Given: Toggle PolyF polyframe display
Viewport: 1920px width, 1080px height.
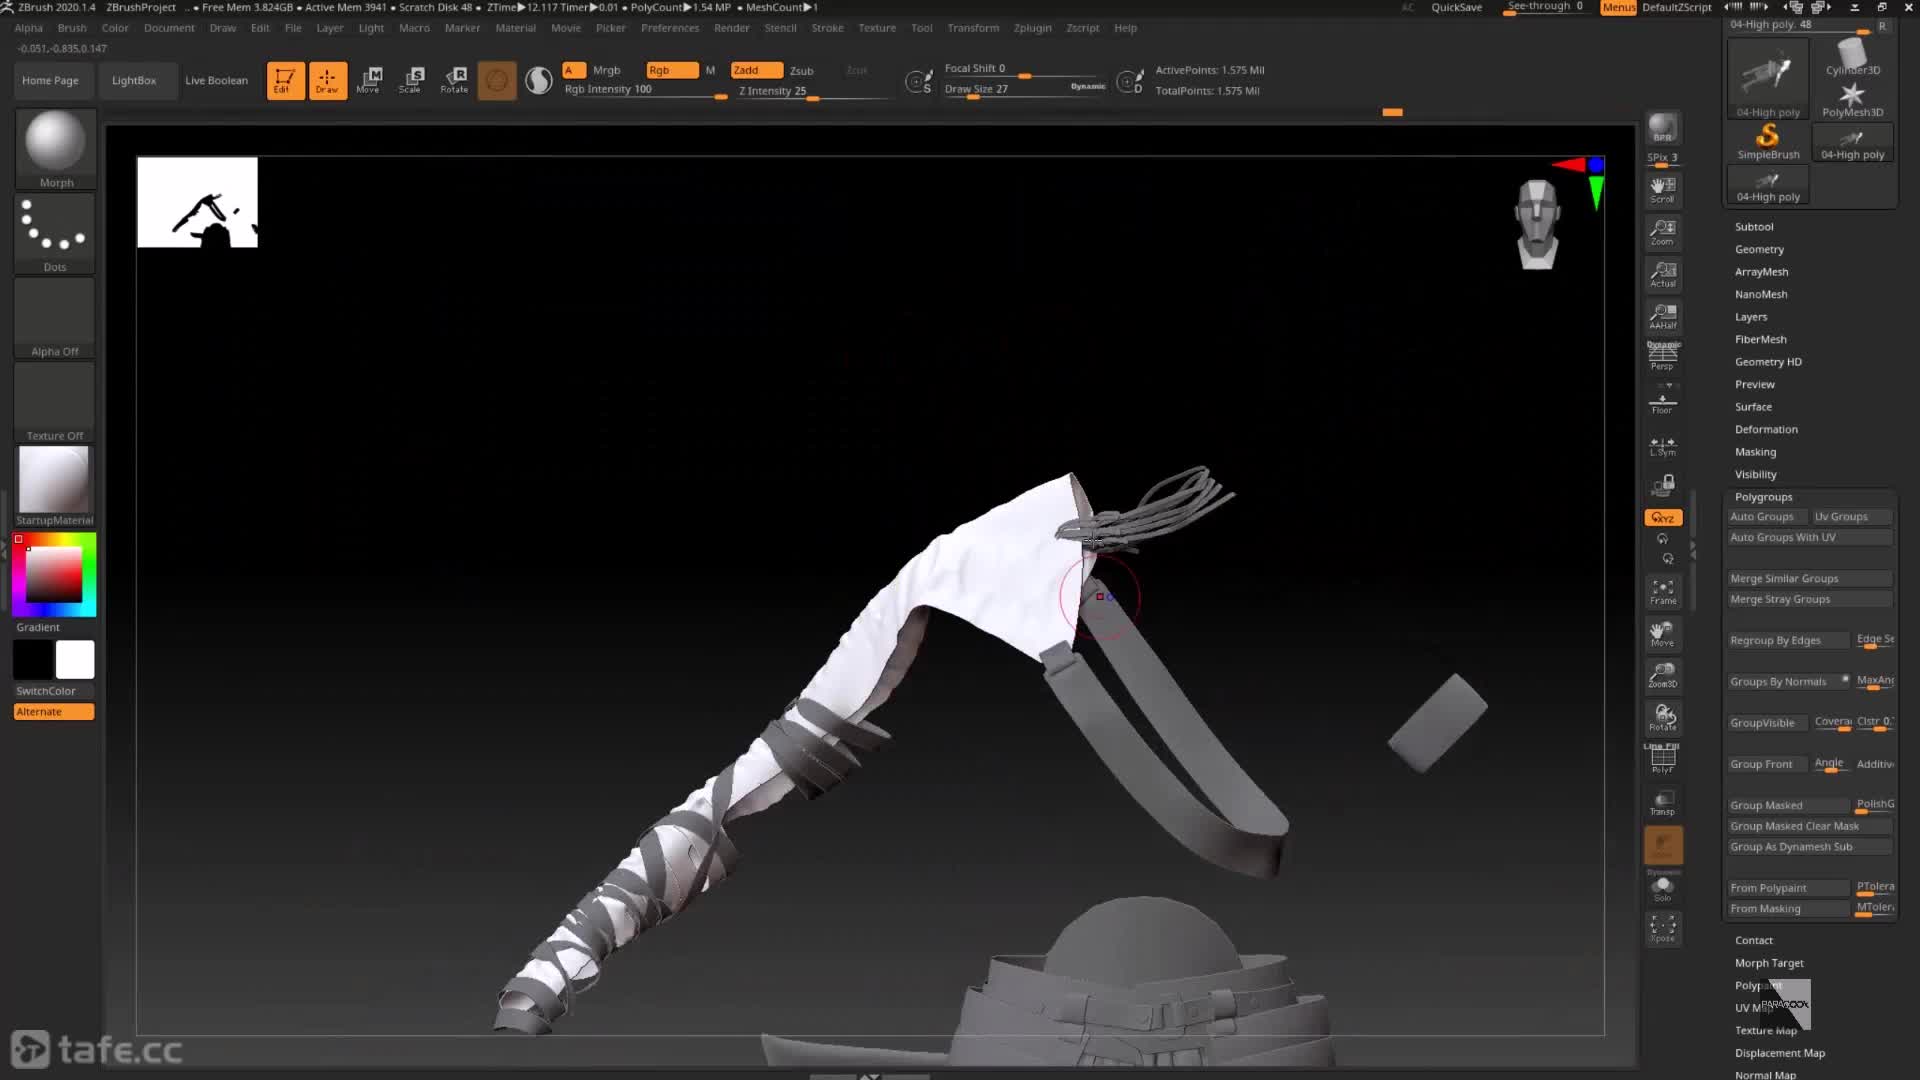Looking at the screenshot, I should point(1663,760).
